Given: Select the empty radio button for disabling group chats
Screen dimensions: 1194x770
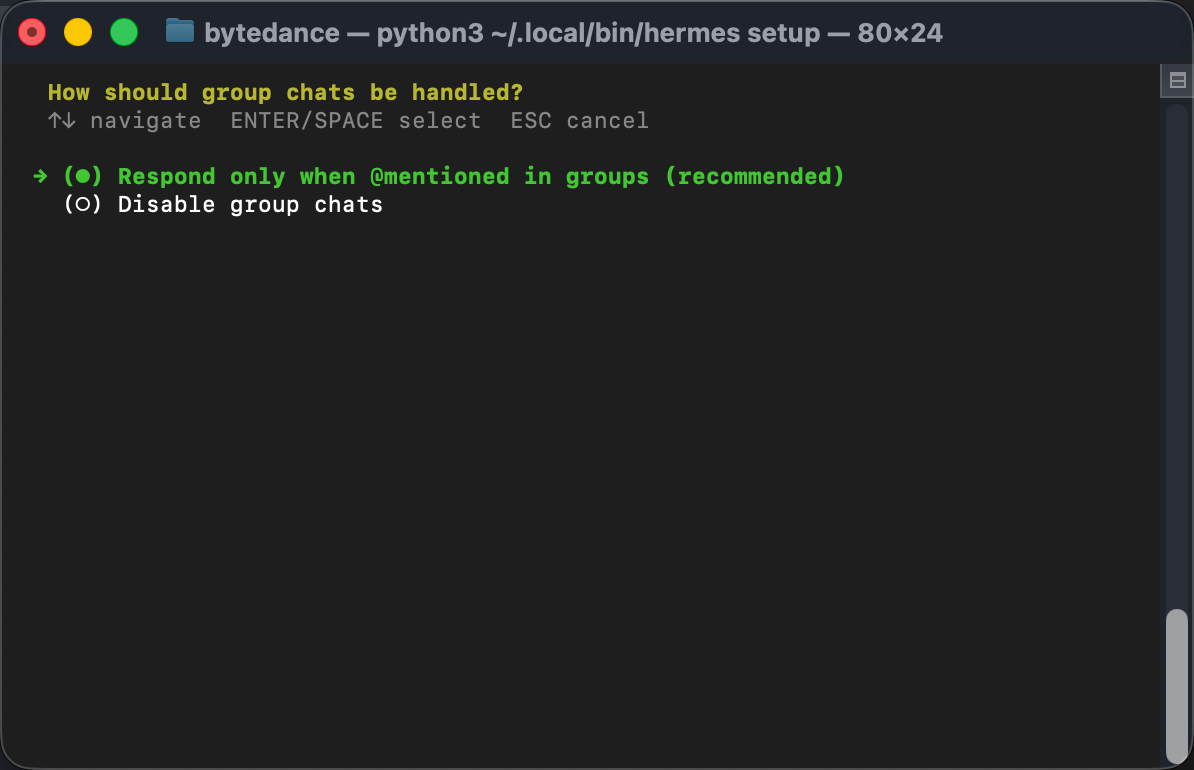Looking at the screenshot, I should coord(83,205).
